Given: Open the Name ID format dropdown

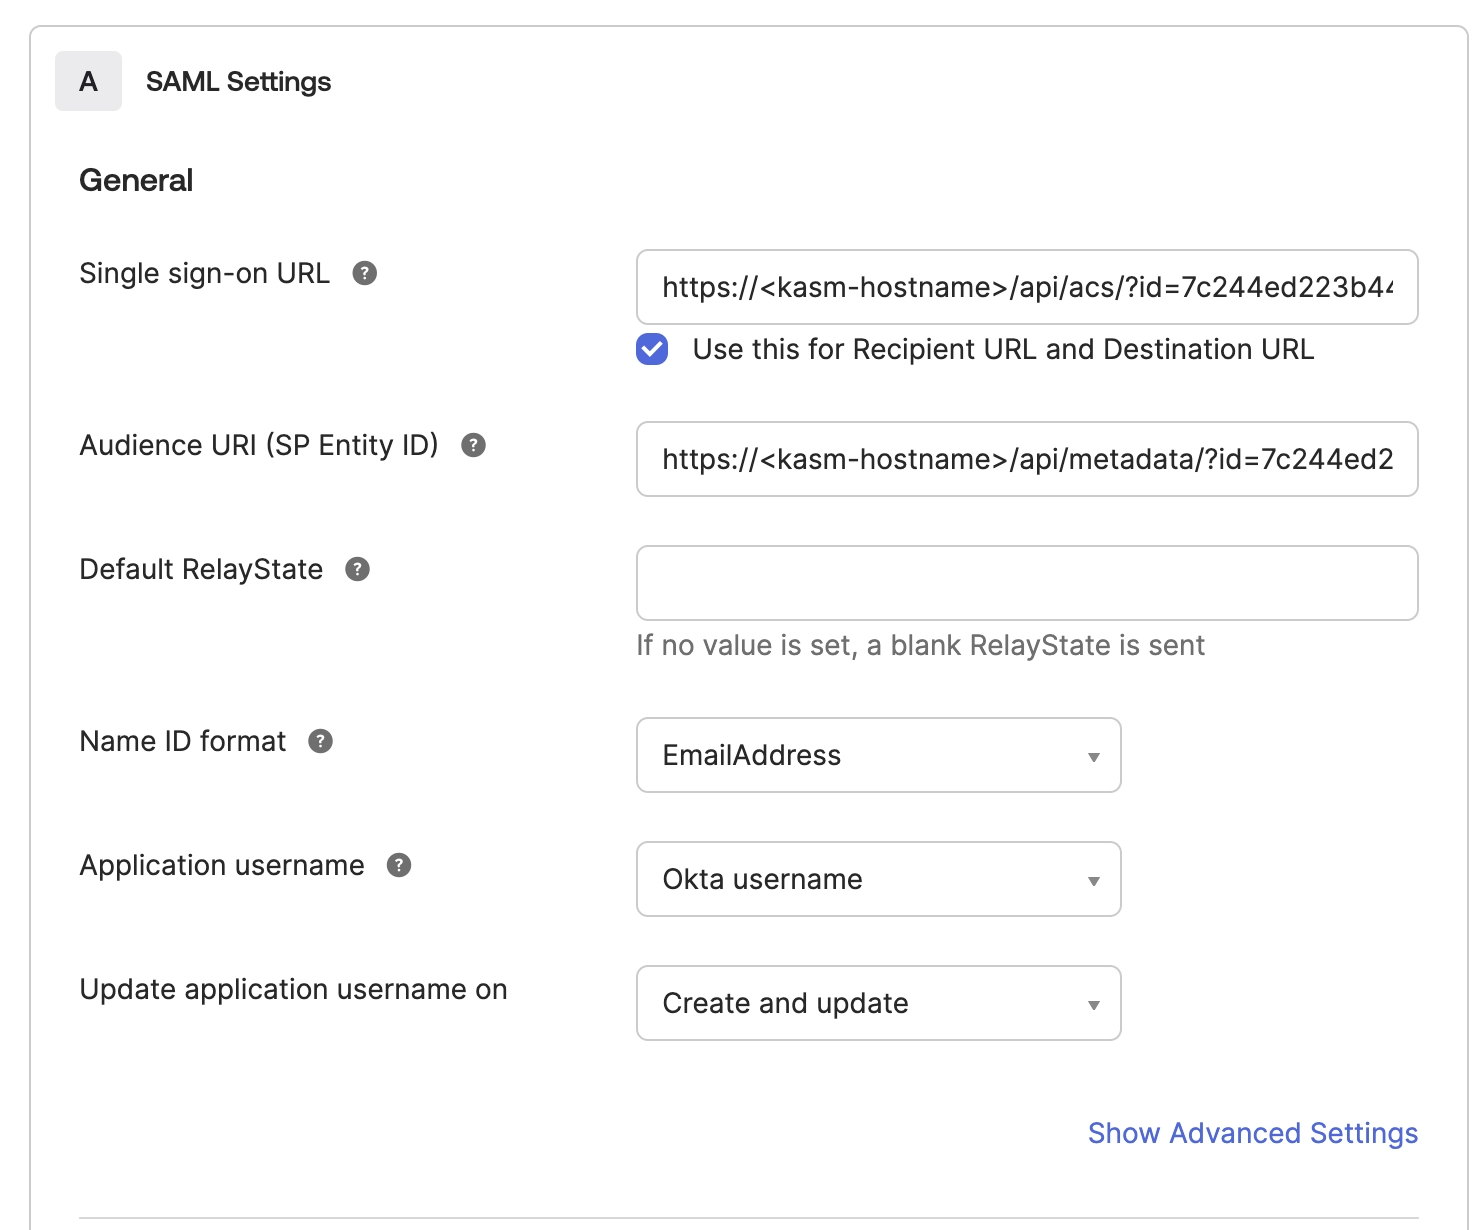Looking at the screenshot, I should [878, 756].
